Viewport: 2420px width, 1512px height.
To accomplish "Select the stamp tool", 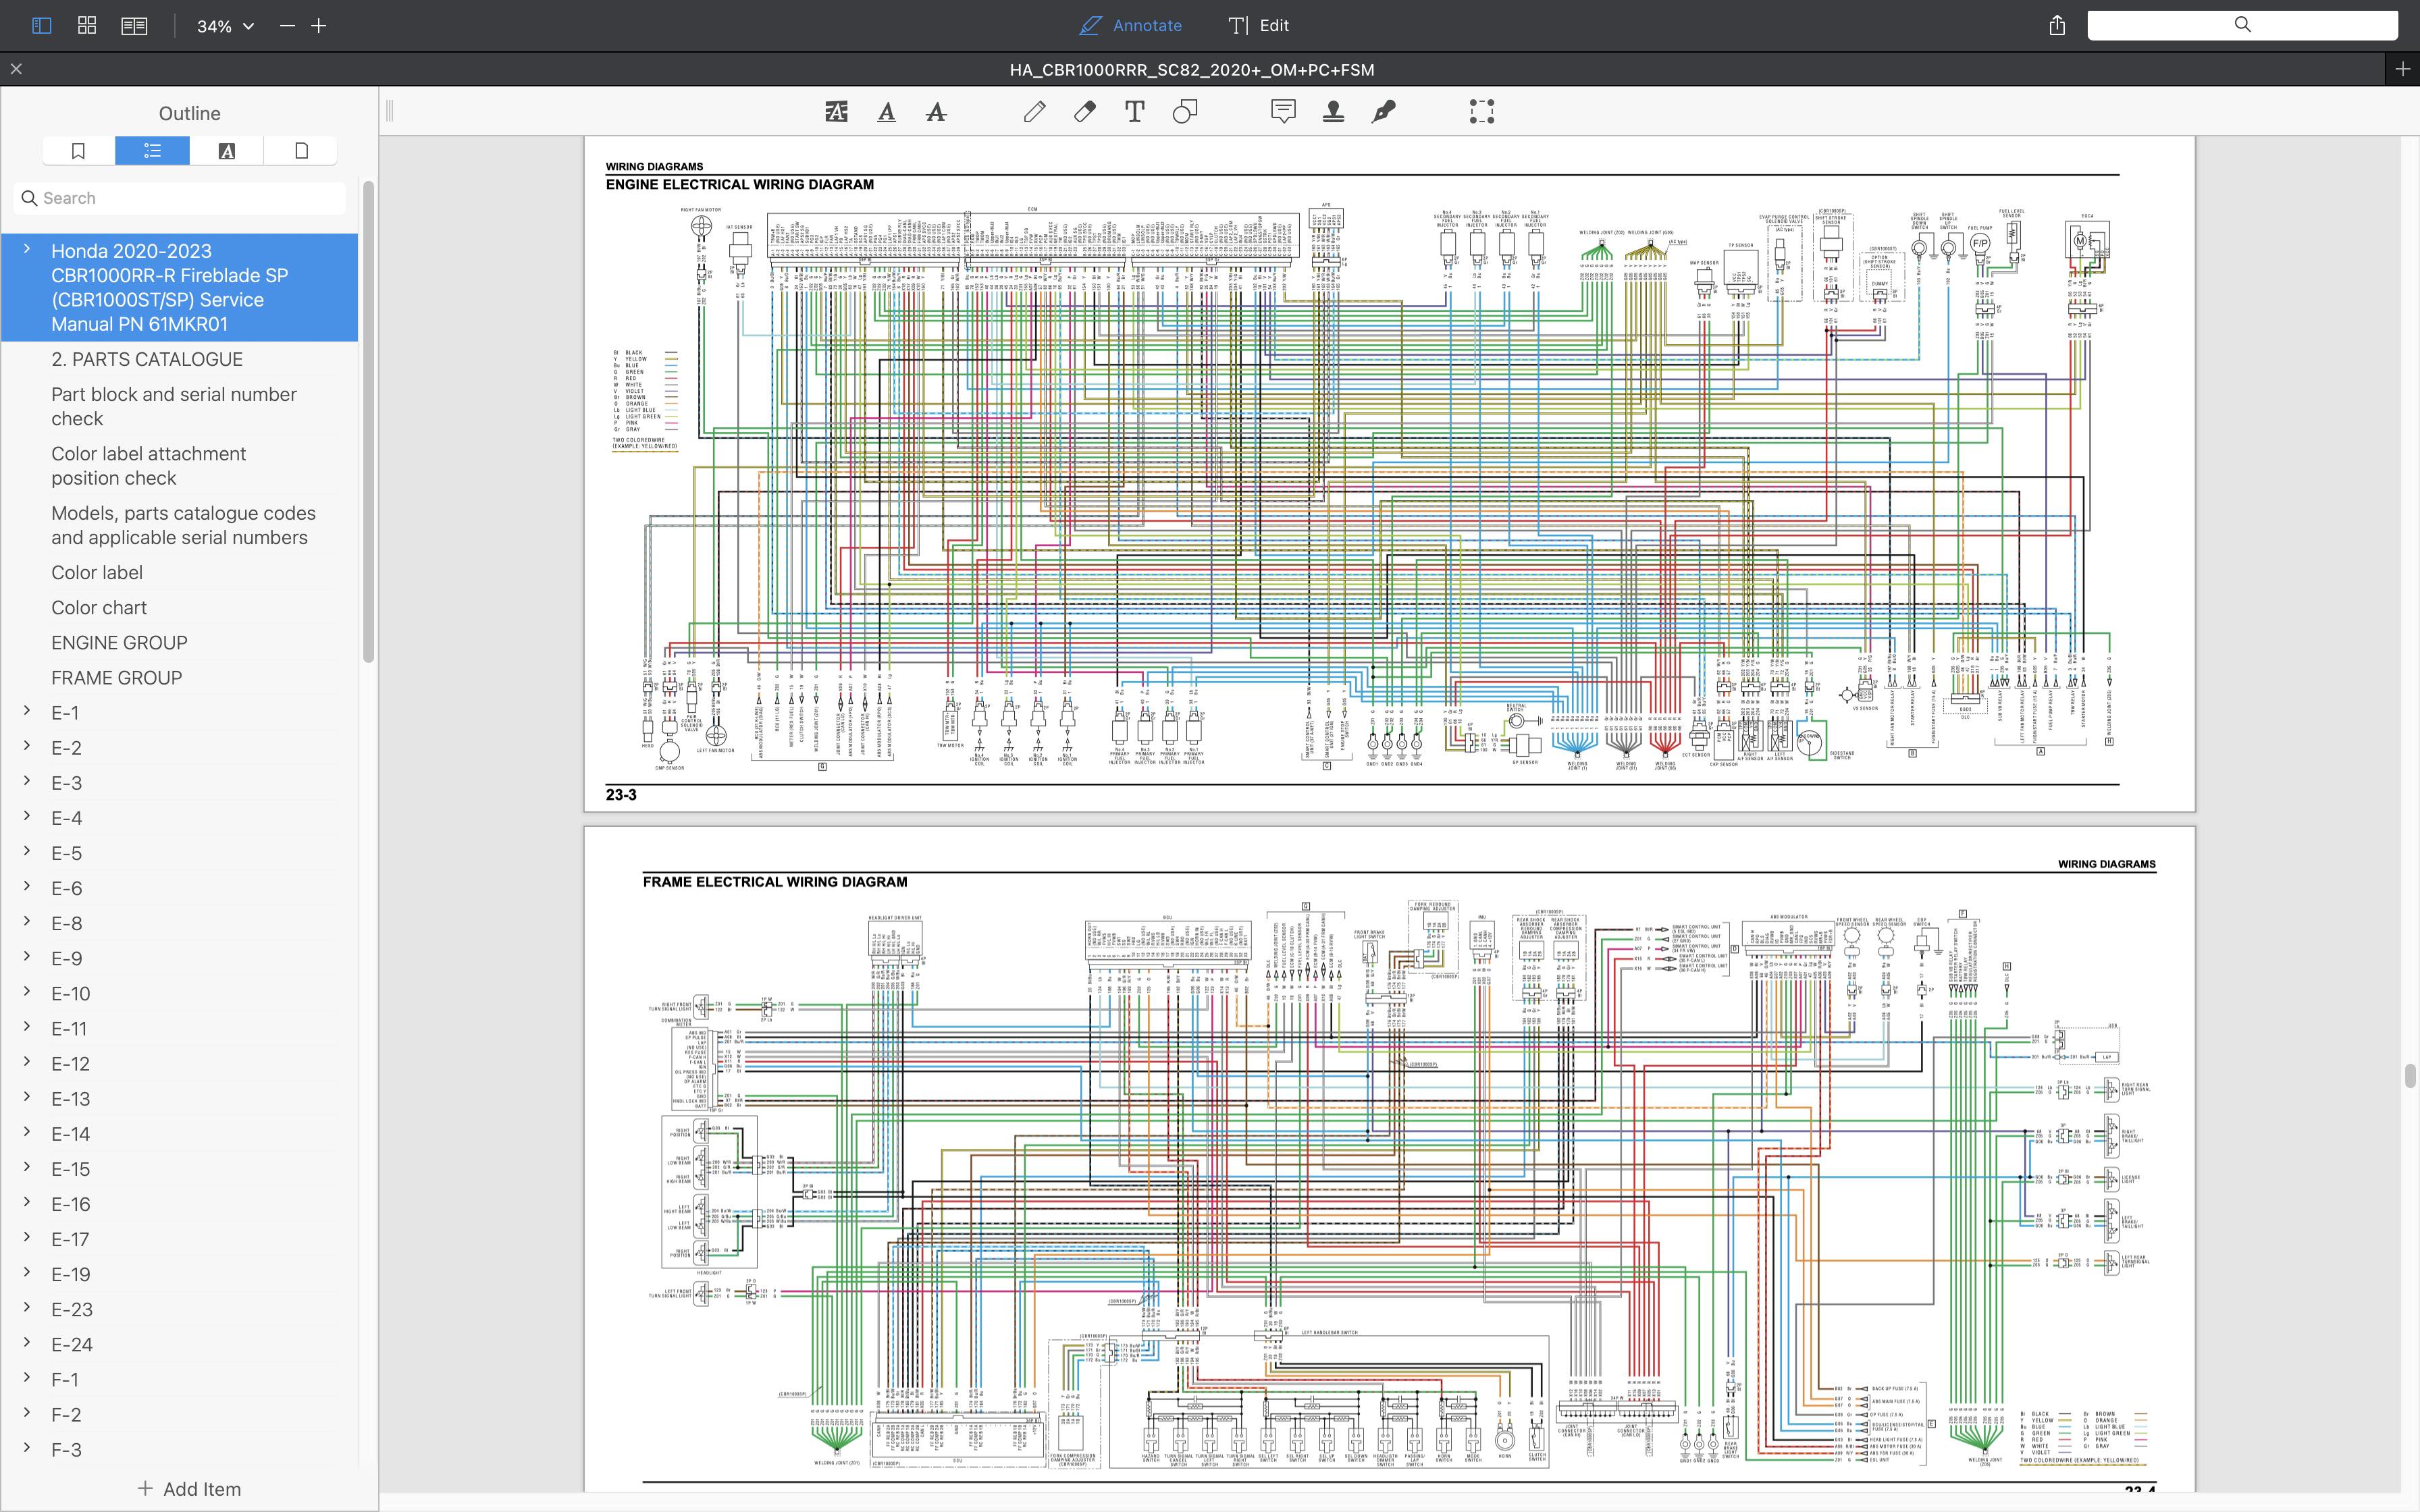I will 1333,112.
